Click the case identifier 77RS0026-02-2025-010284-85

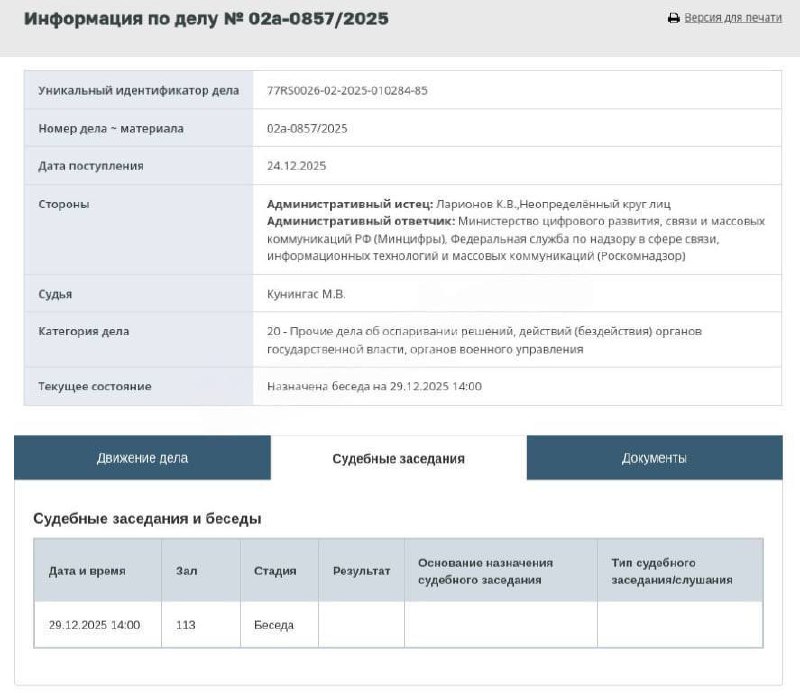coord(347,90)
